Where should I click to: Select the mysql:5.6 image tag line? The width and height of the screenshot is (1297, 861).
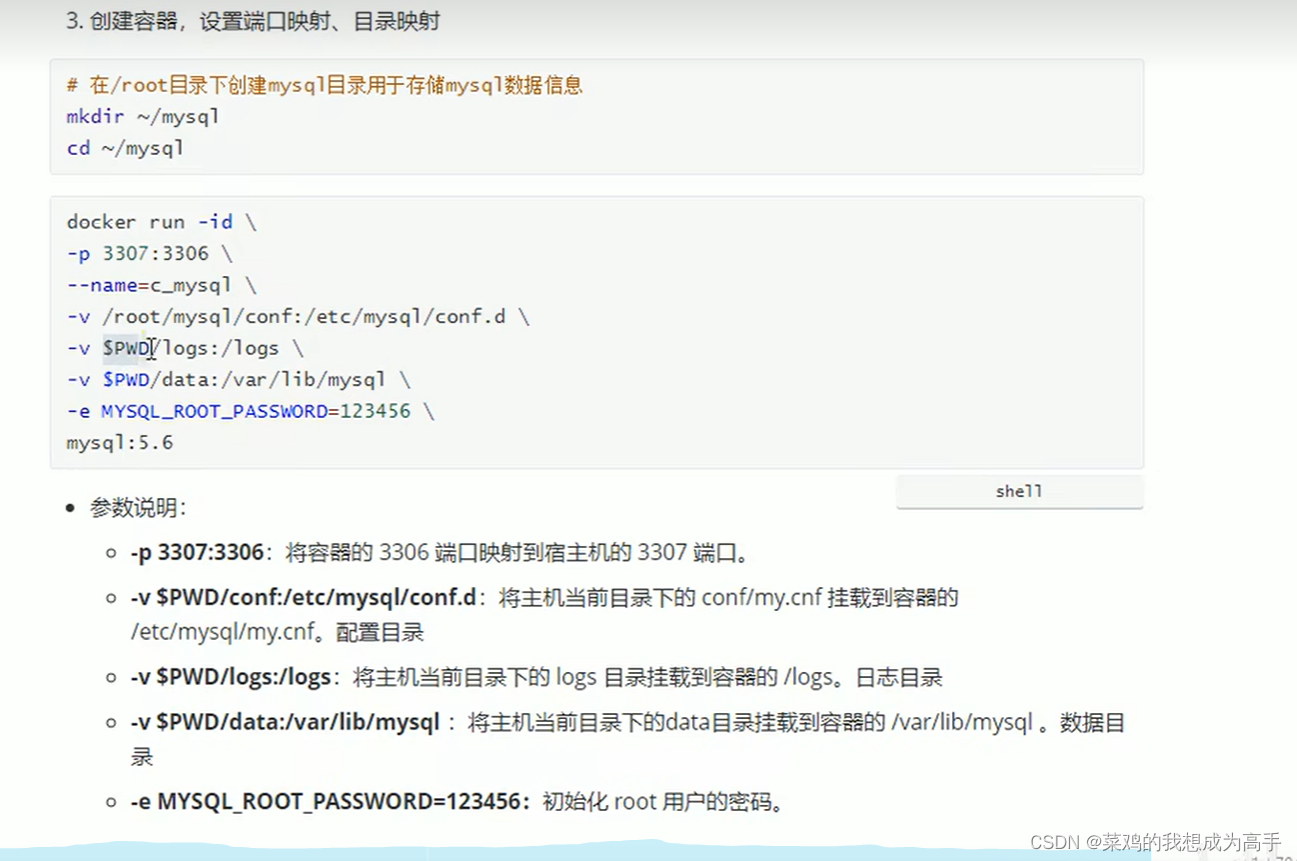point(120,442)
